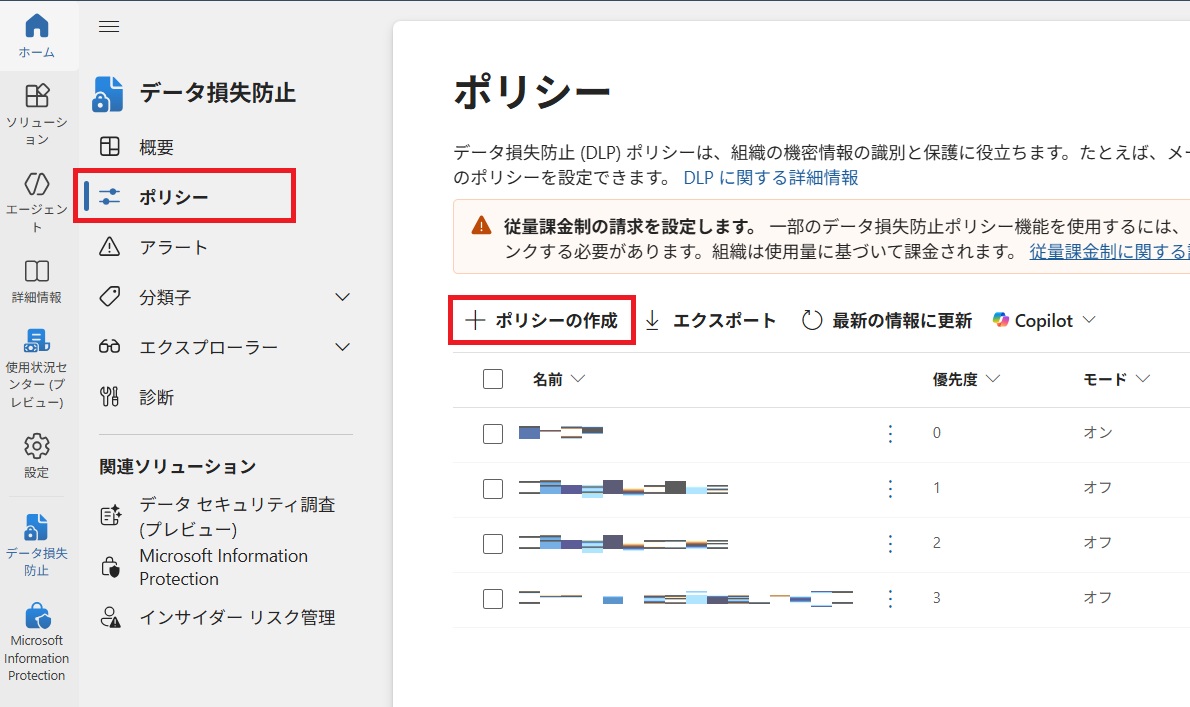This screenshot has width=1190, height=707.
Task: Open the Usage Center preview icon
Action: pyautogui.click(x=37, y=341)
